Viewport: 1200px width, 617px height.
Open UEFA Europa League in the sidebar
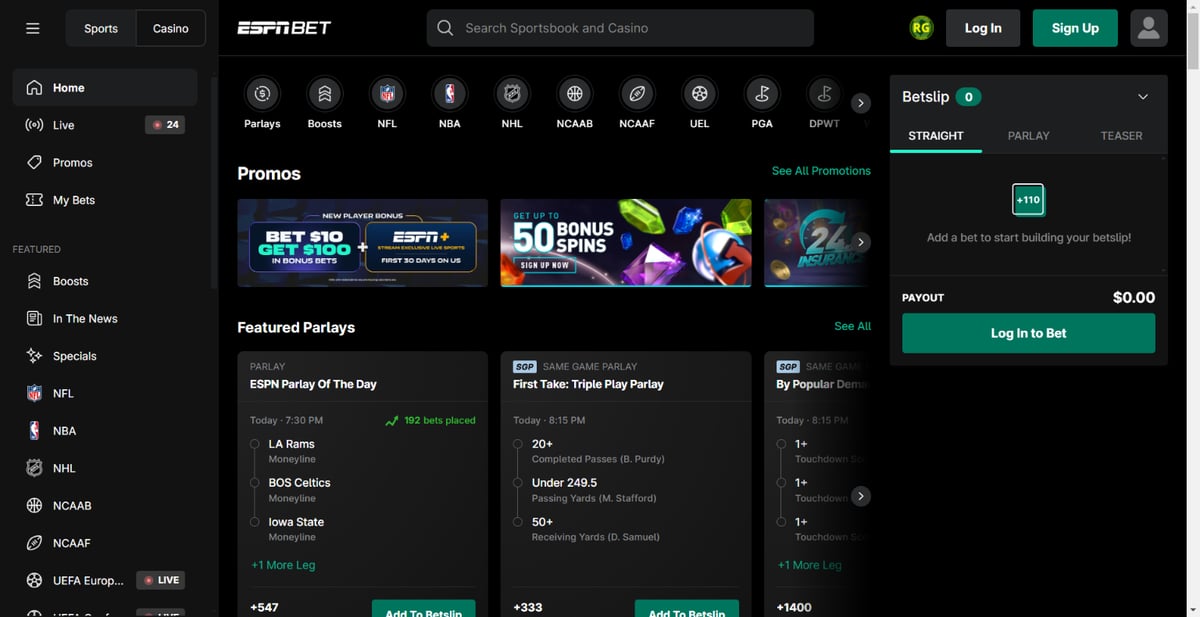pyautogui.click(x=105, y=580)
